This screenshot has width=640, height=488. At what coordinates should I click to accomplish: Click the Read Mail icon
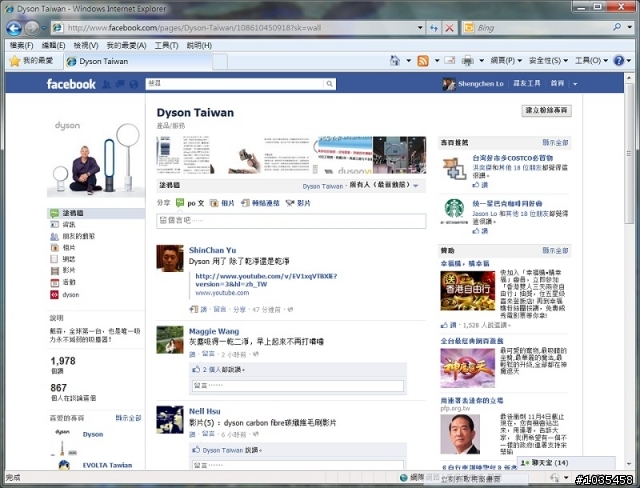pyautogui.click(x=450, y=60)
